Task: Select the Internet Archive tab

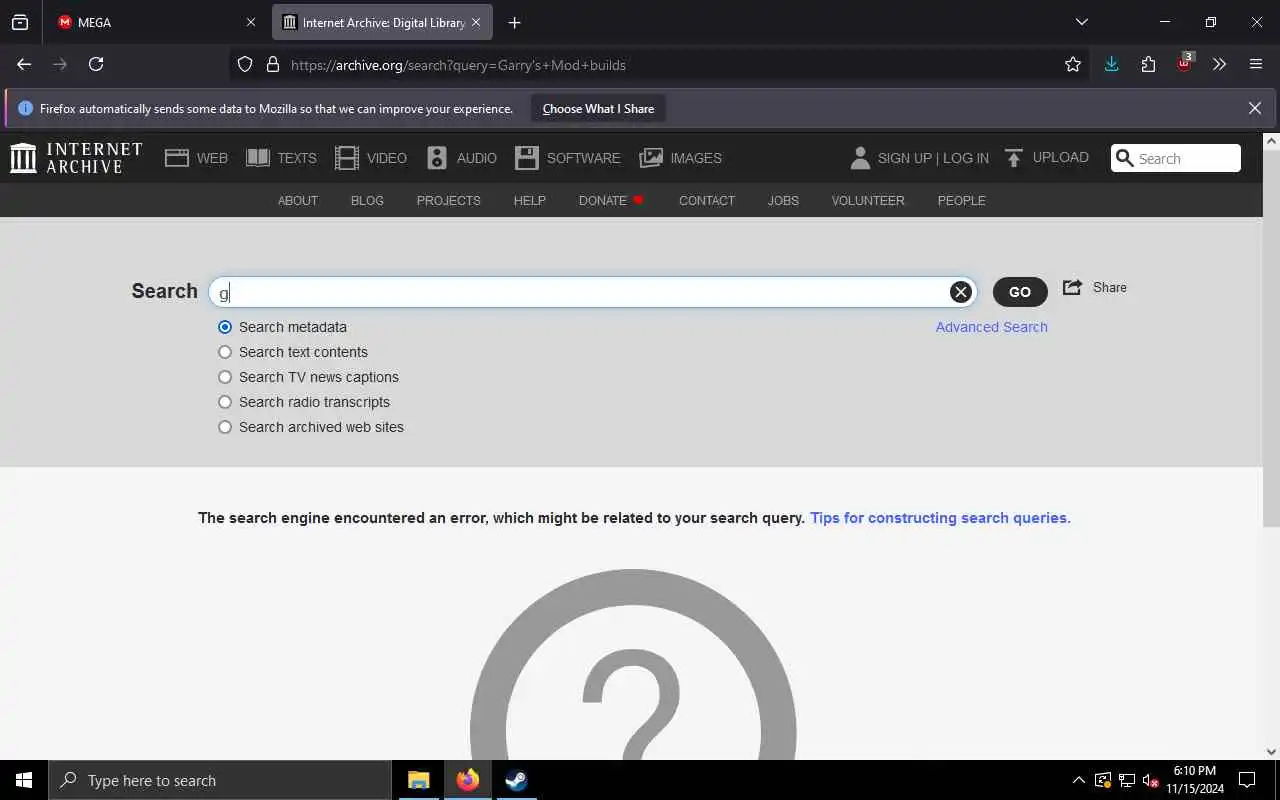Action: point(382,22)
